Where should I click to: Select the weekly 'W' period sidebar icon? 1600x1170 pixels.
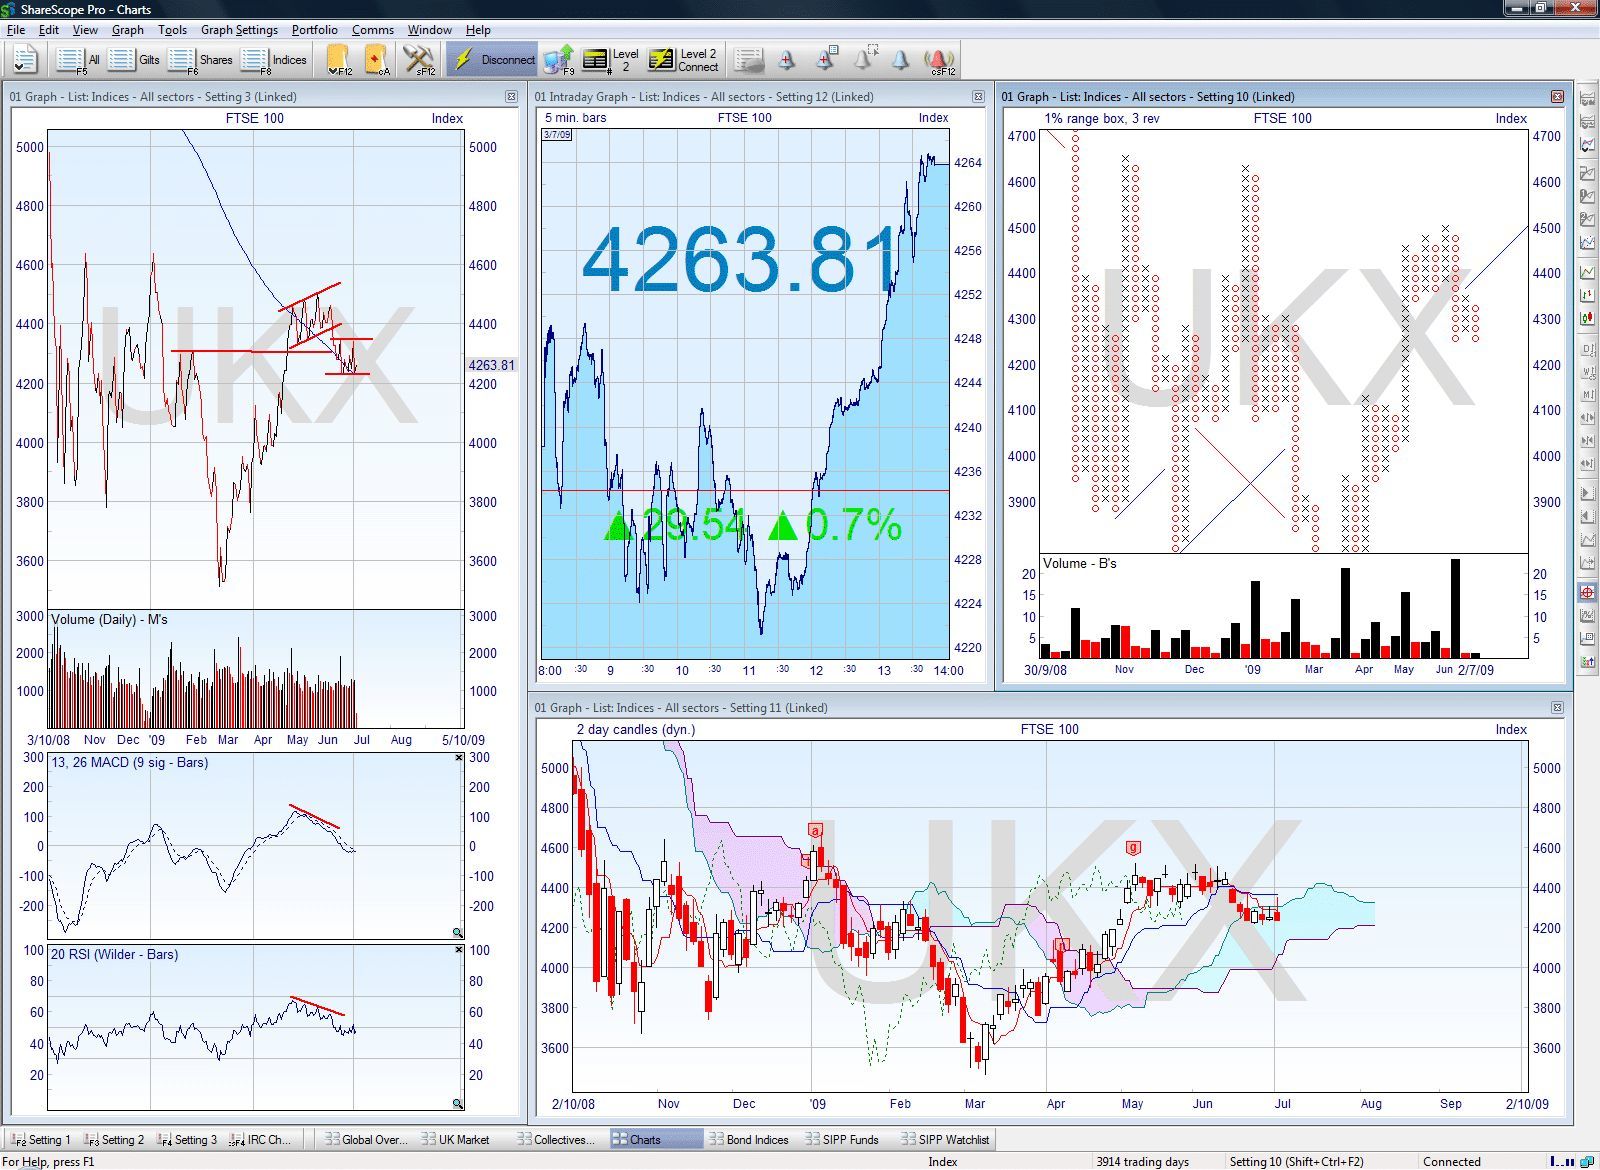point(1587,372)
